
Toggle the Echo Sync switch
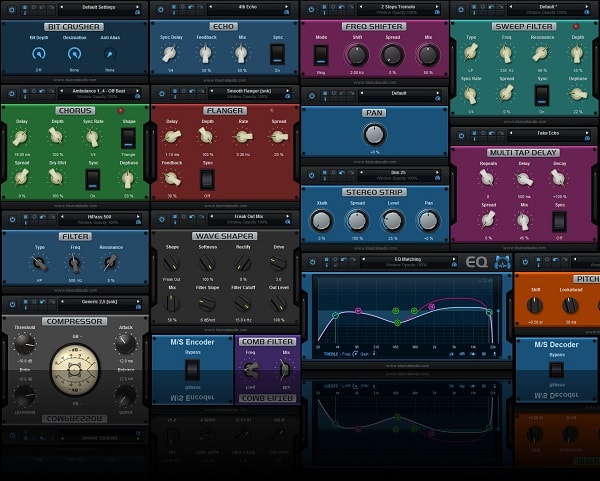pyautogui.click(x=277, y=54)
